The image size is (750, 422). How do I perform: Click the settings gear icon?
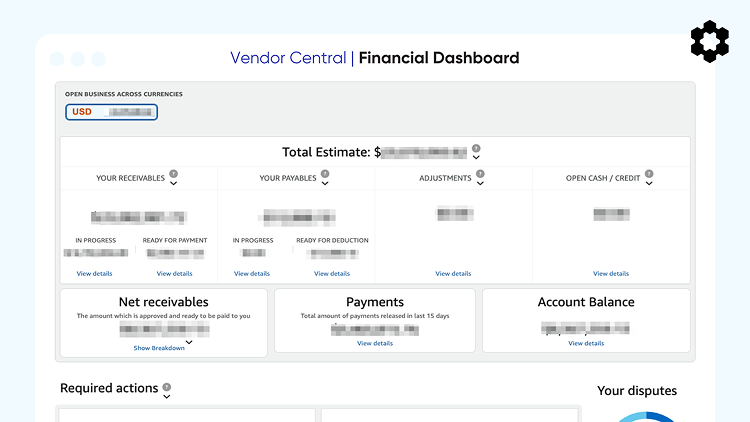click(710, 42)
